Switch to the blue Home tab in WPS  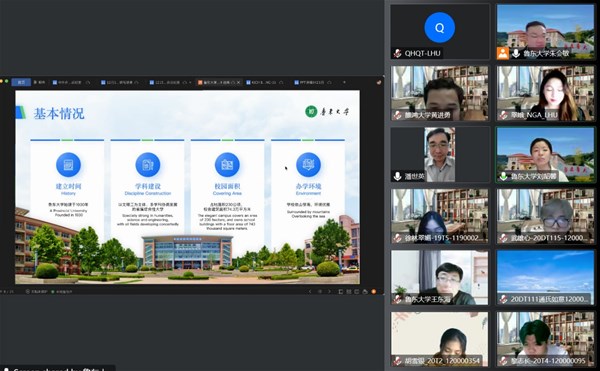click(21, 82)
